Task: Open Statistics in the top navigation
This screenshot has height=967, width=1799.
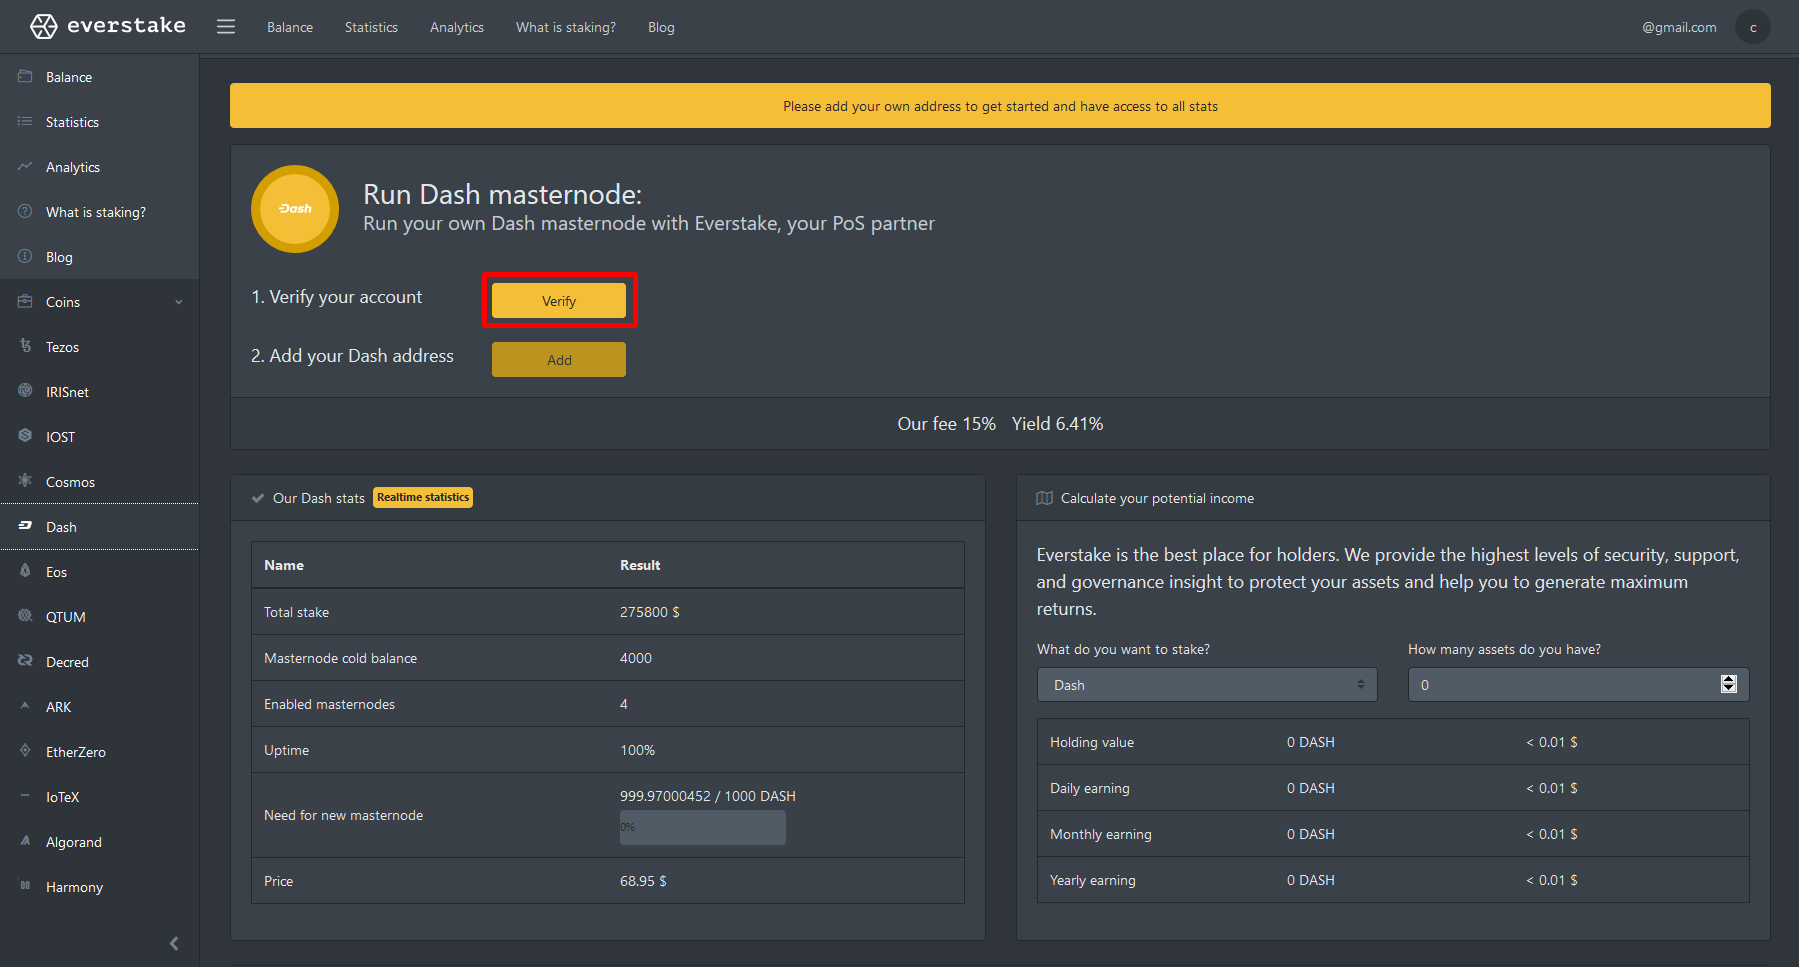Action: 371,27
